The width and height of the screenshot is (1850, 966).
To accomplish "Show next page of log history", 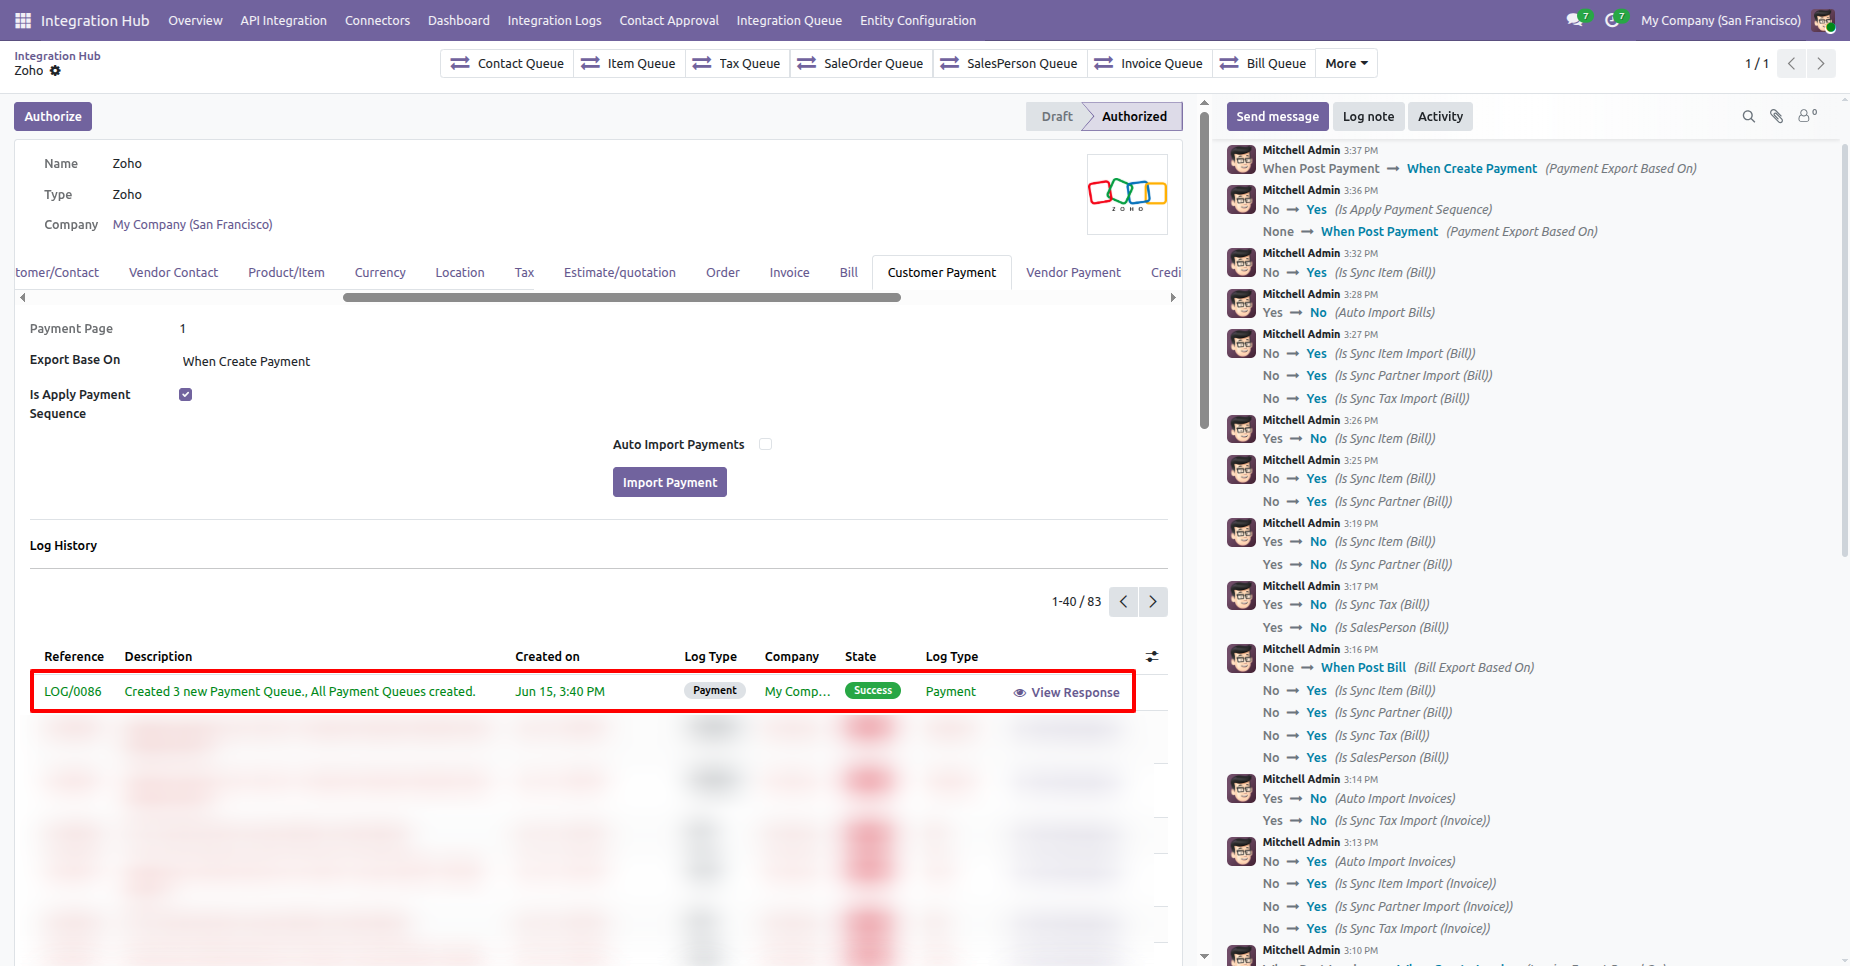I will [x=1153, y=602].
